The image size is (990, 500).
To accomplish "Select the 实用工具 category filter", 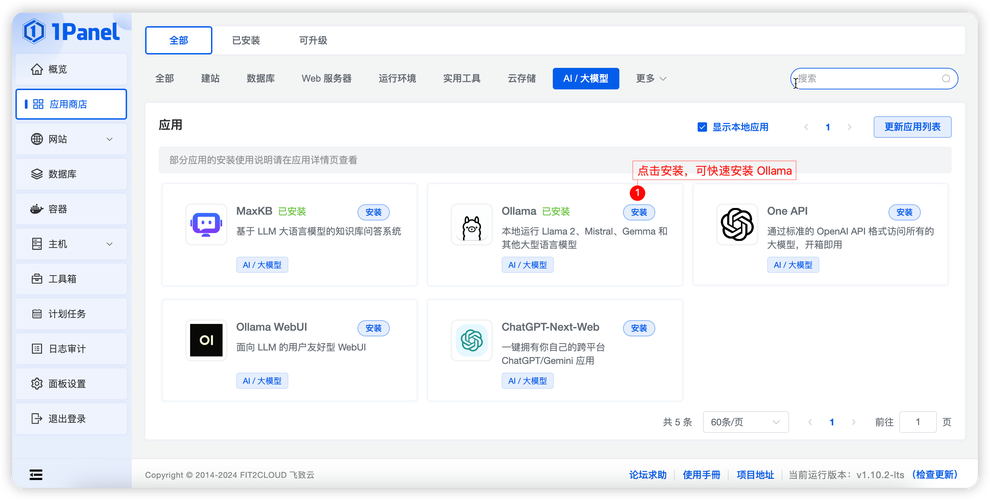I will point(462,78).
